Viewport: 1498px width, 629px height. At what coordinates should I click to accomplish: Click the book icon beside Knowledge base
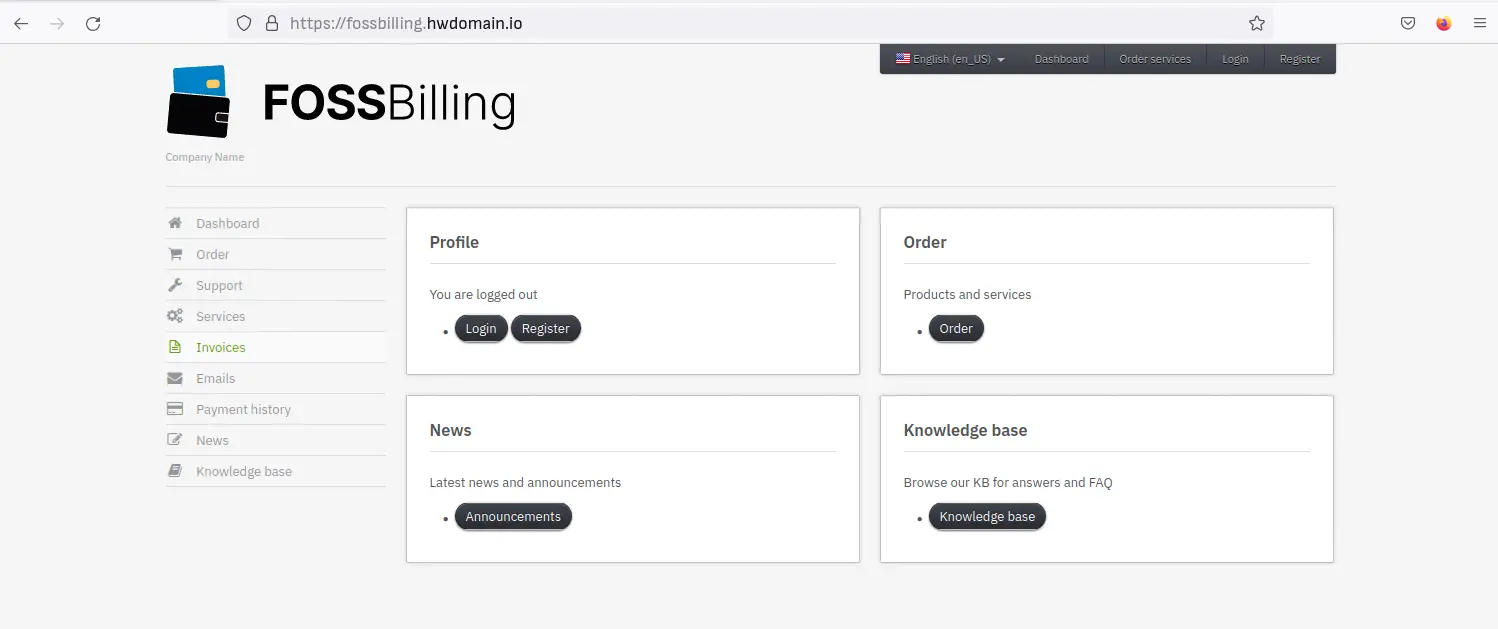(175, 471)
